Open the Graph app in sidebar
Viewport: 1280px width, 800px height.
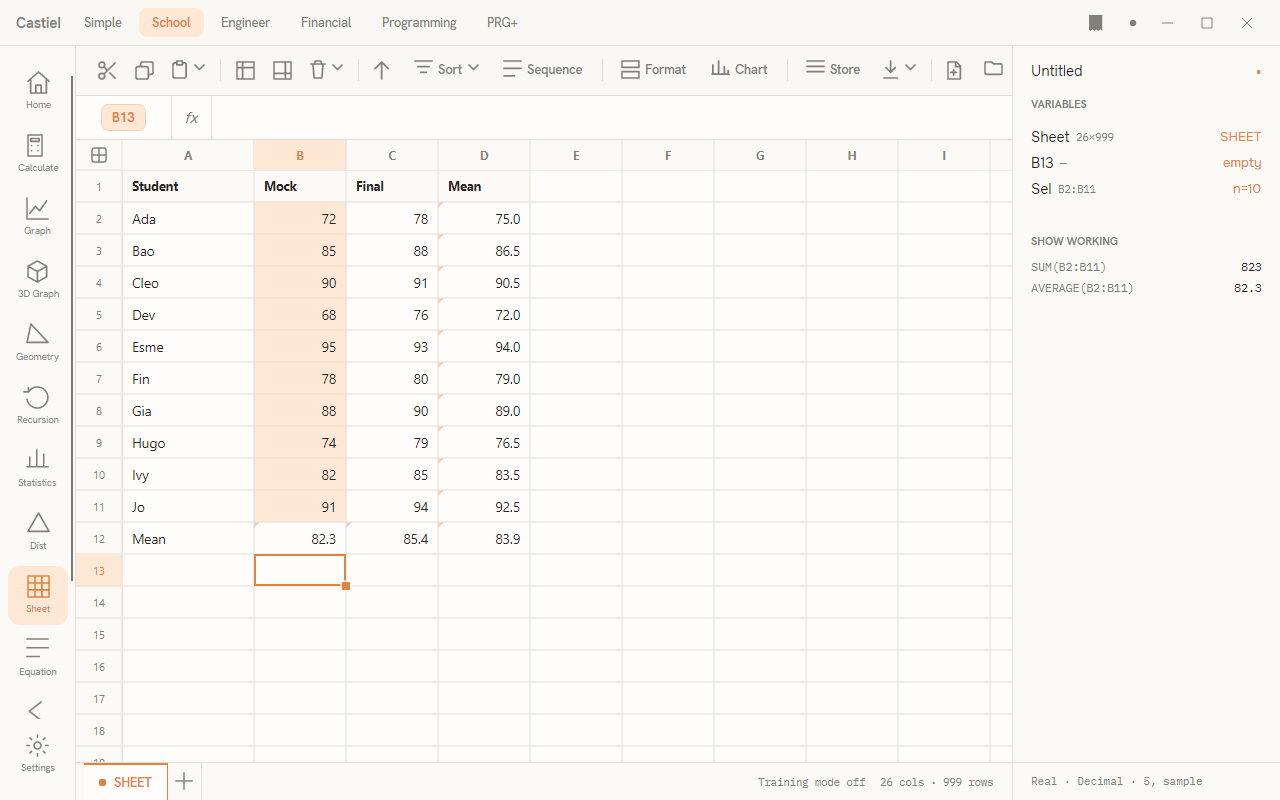38,216
